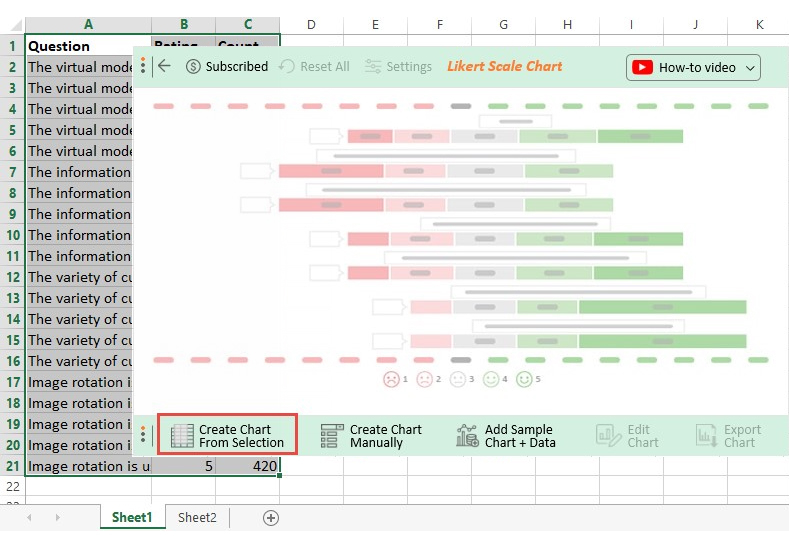Click the Select All corner triangle
Viewport: 789px width, 548px height.
16,25
